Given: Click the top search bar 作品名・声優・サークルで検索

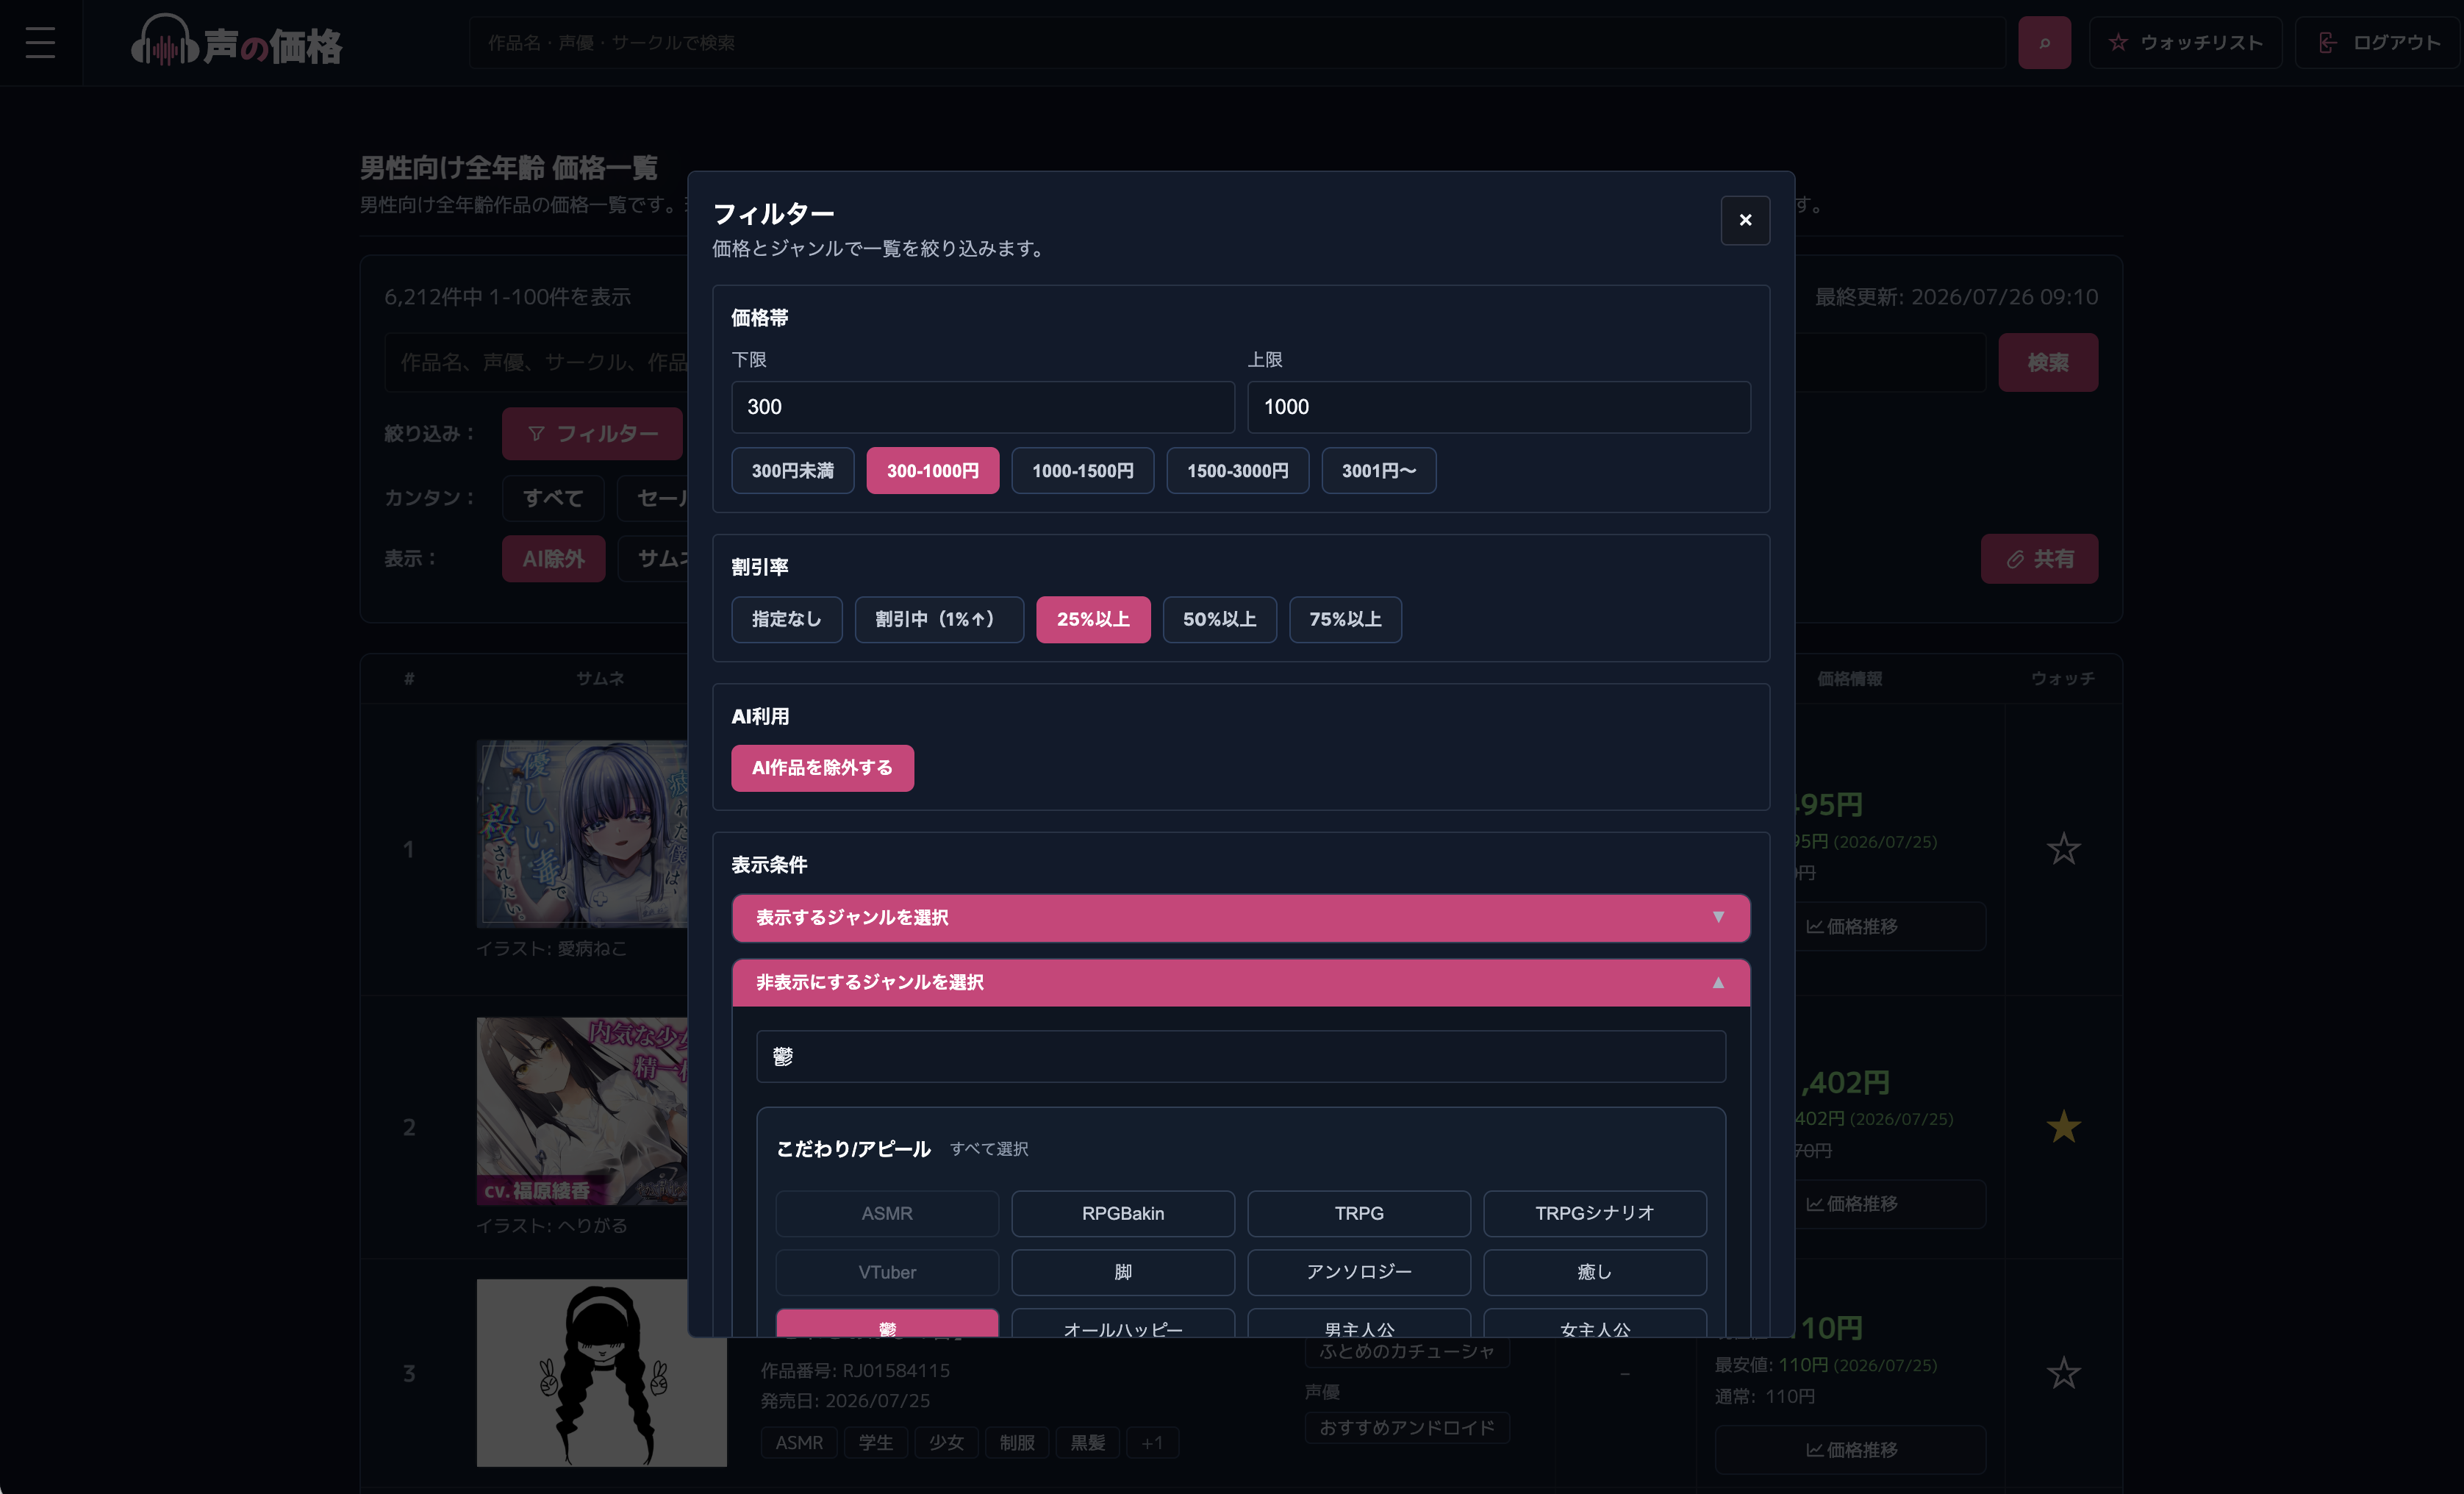Looking at the screenshot, I should click(x=1237, y=43).
